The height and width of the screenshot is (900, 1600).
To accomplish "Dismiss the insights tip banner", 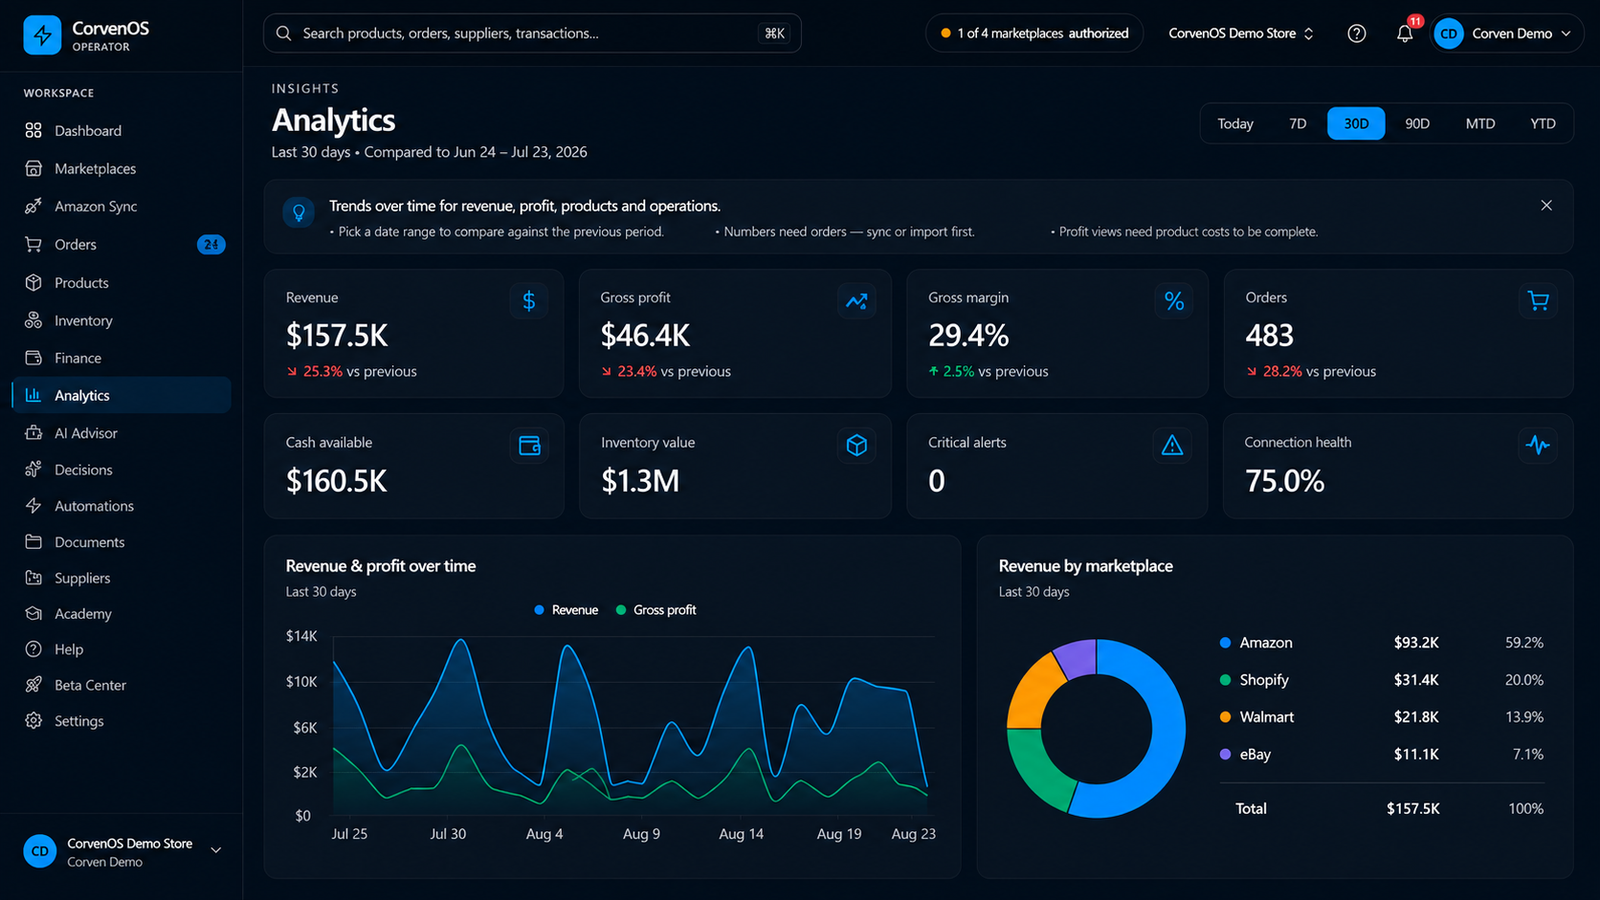I will (x=1546, y=205).
